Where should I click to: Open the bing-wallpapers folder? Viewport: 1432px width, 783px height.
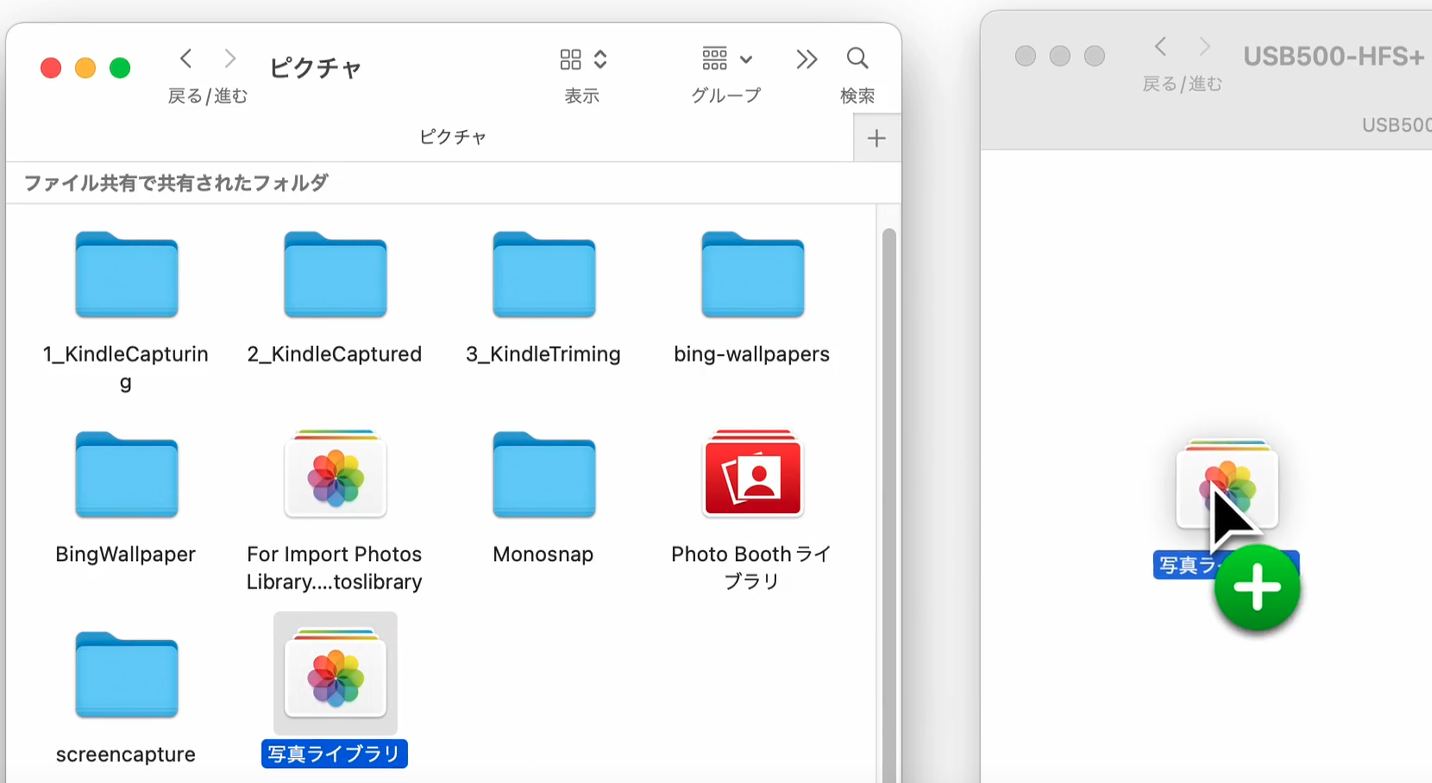coord(752,275)
